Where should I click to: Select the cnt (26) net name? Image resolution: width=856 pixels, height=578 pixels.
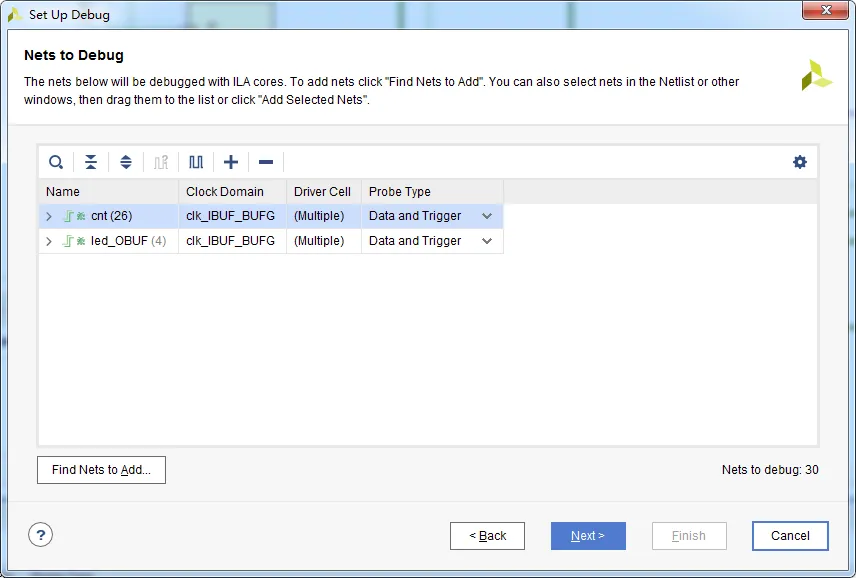click(111, 216)
